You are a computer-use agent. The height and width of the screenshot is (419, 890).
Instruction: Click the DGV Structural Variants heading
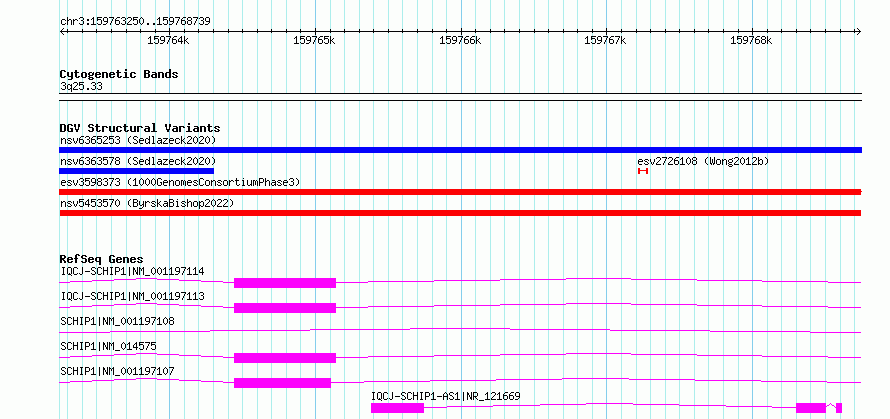140,128
